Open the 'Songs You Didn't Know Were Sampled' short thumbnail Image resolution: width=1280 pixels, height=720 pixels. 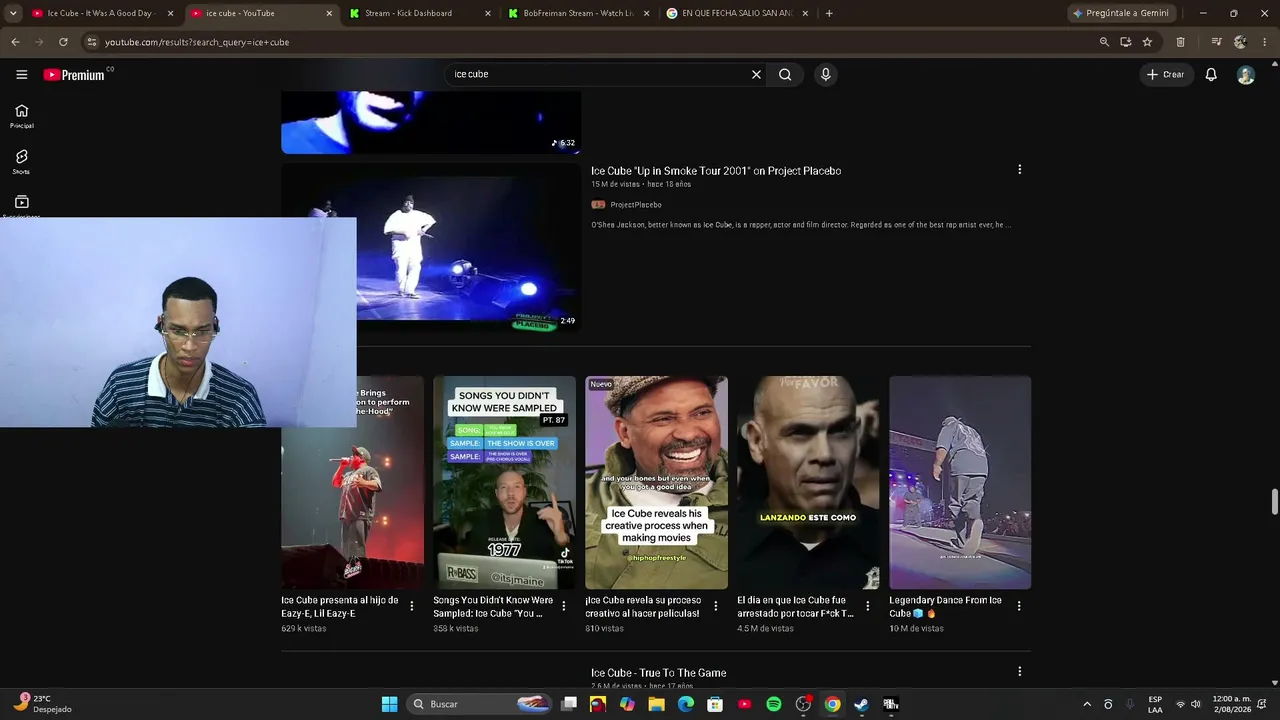(x=504, y=482)
